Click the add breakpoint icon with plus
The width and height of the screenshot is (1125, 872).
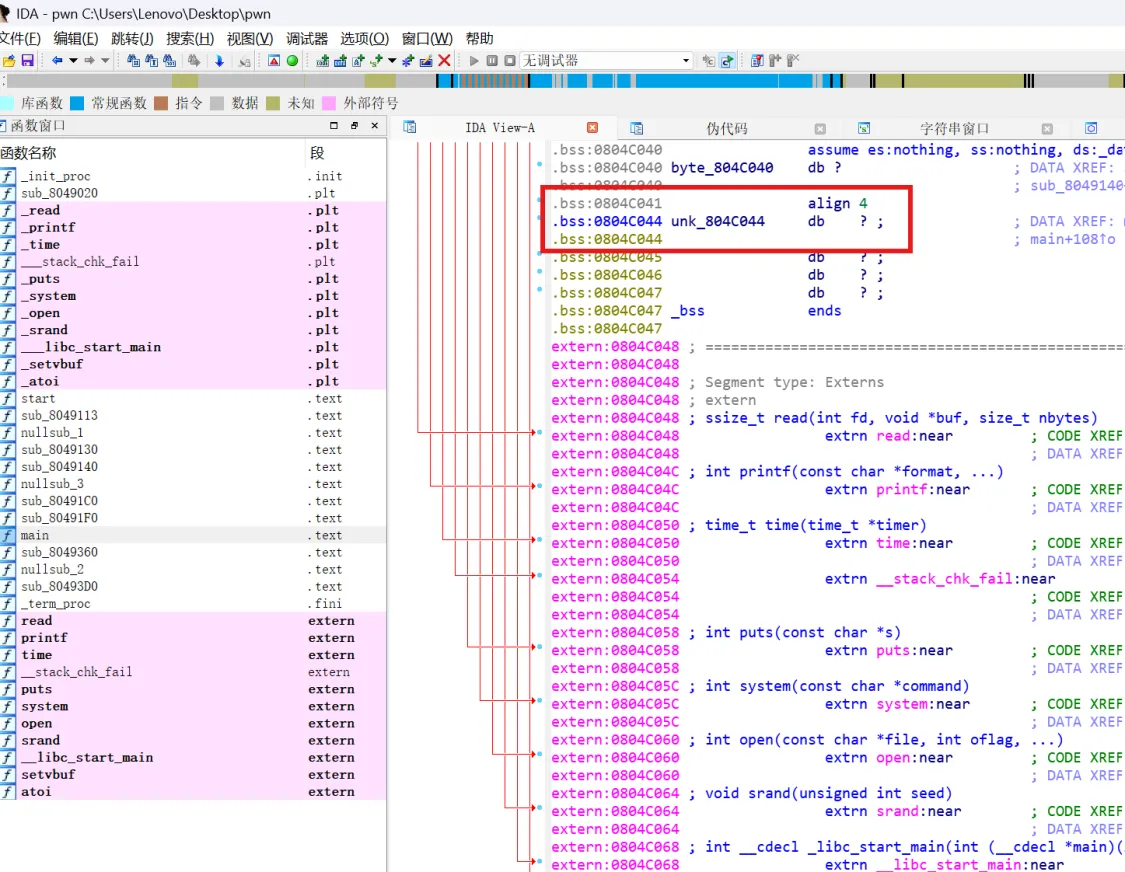click(x=775, y=61)
